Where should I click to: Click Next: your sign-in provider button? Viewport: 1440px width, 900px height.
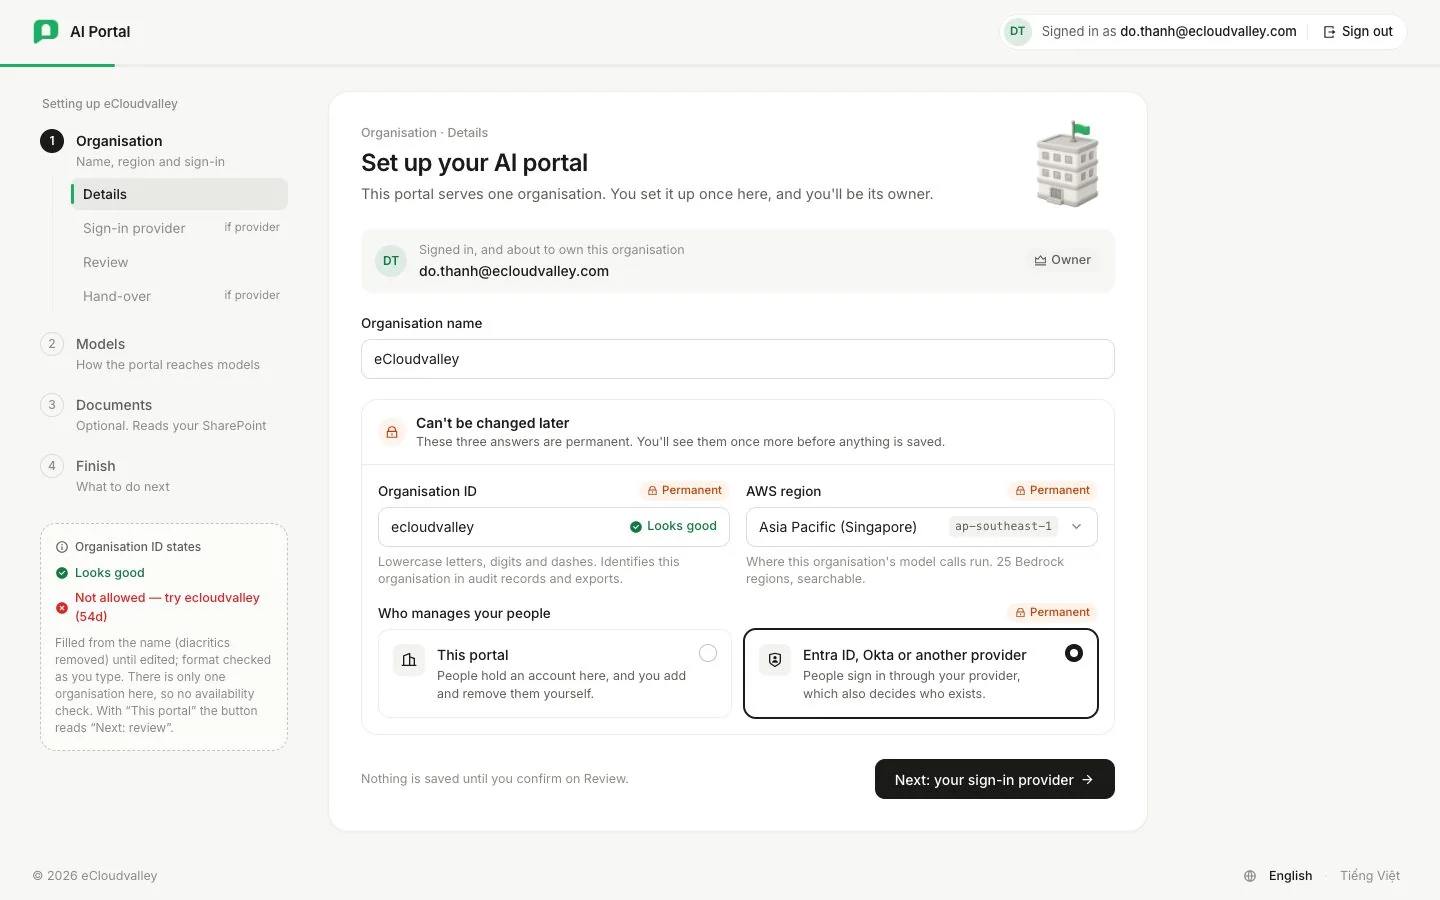[x=995, y=779]
